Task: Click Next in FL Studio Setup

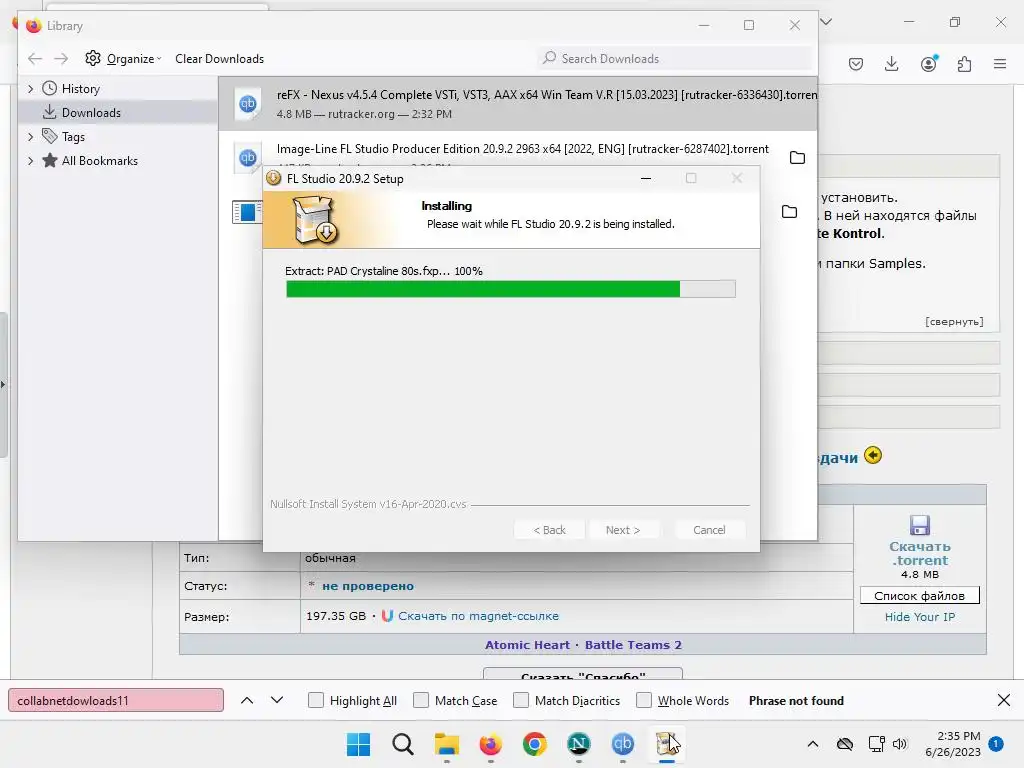Action: [x=623, y=530]
